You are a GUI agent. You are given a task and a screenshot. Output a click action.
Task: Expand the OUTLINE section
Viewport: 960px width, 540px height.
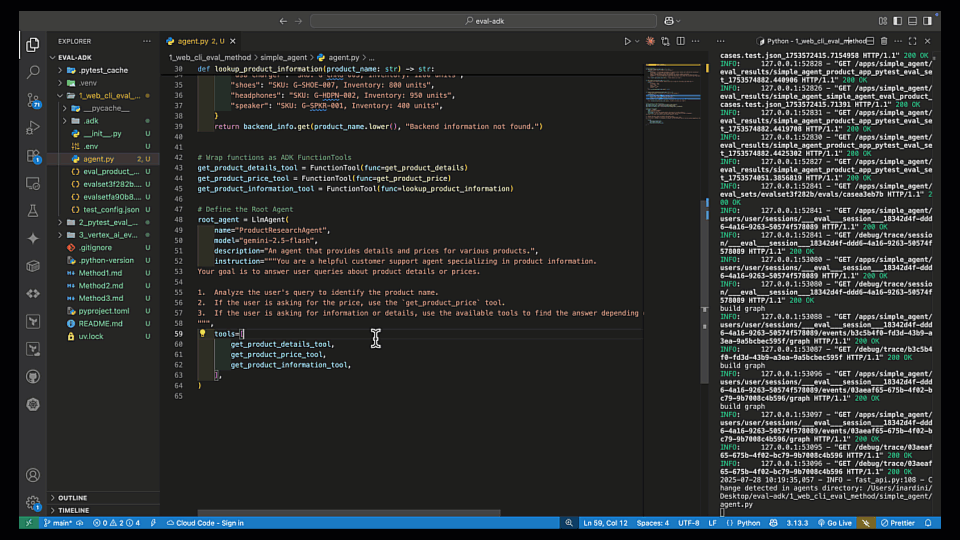click(x=72, y=497)
